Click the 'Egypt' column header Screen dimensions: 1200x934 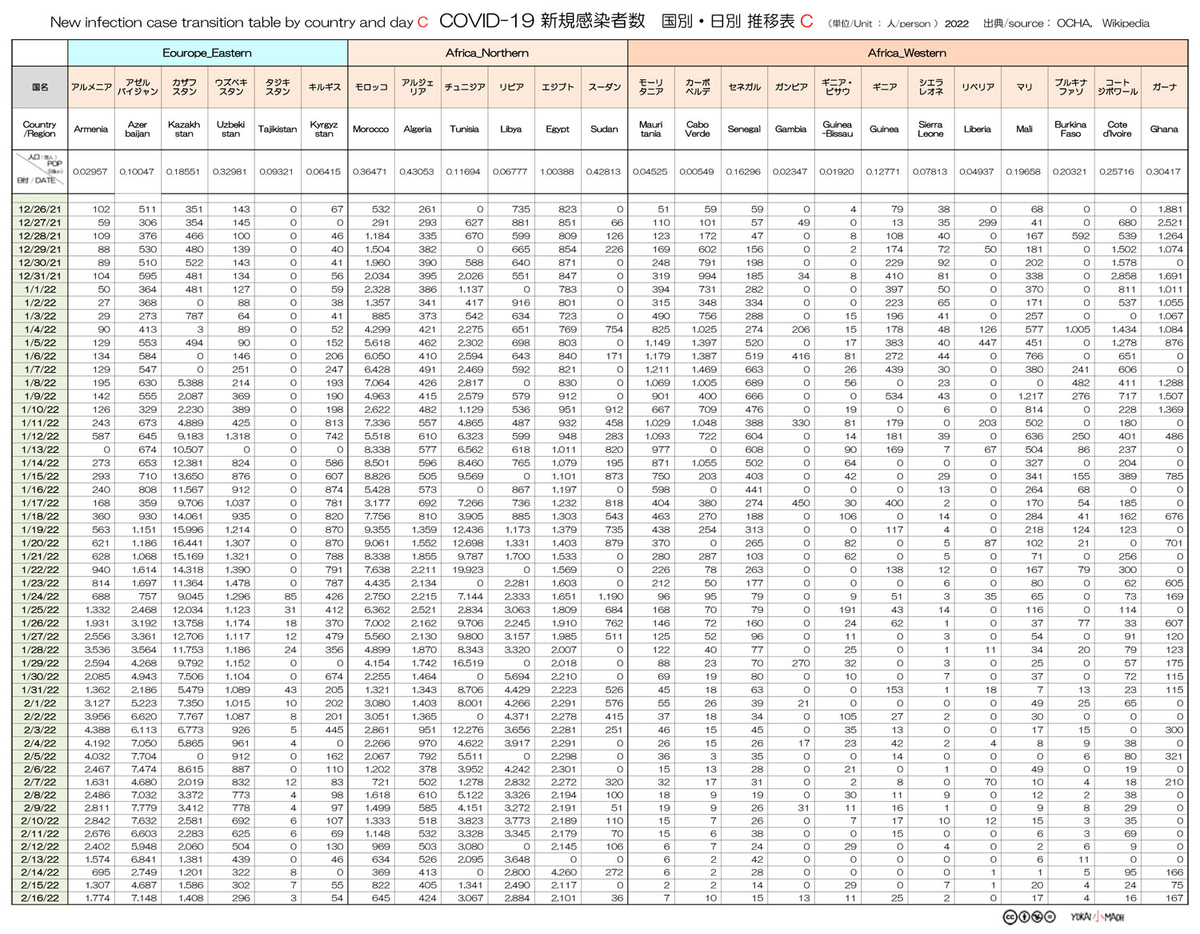coord(557,129)
